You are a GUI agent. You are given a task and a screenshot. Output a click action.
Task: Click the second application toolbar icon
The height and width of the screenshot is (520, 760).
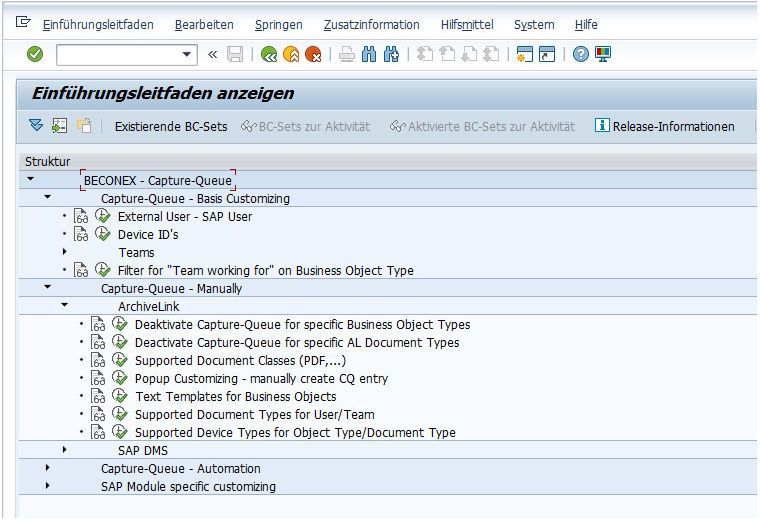[60, 126]
